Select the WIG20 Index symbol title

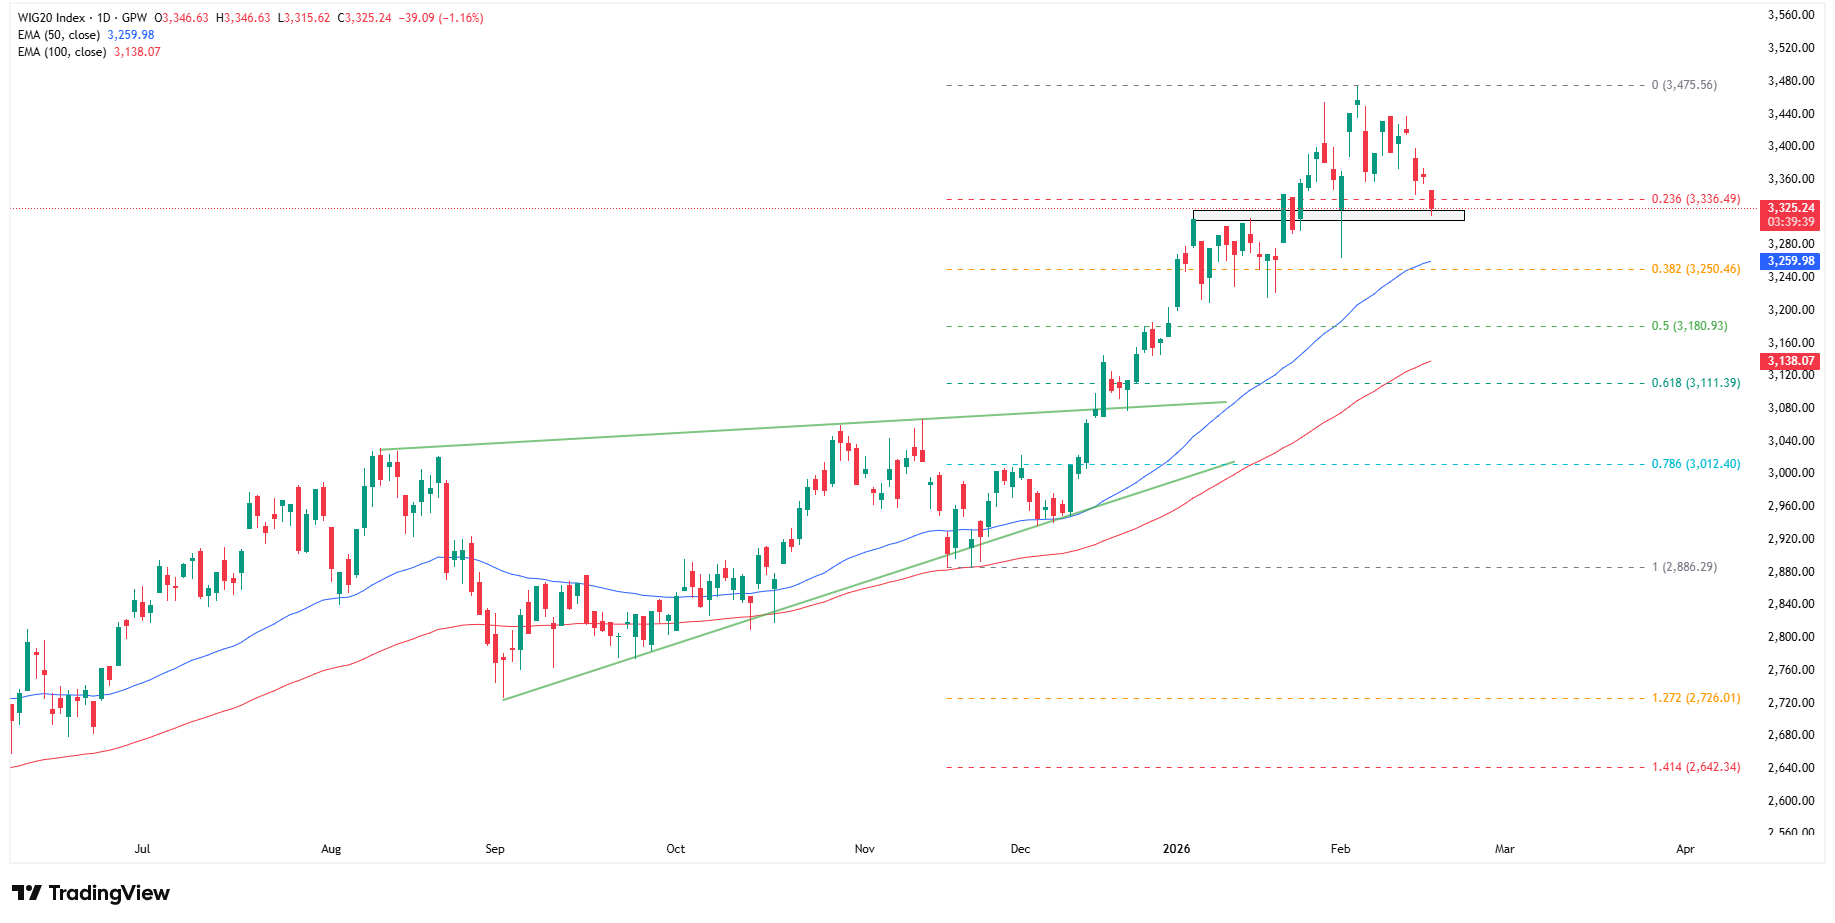tap(51, 18)
